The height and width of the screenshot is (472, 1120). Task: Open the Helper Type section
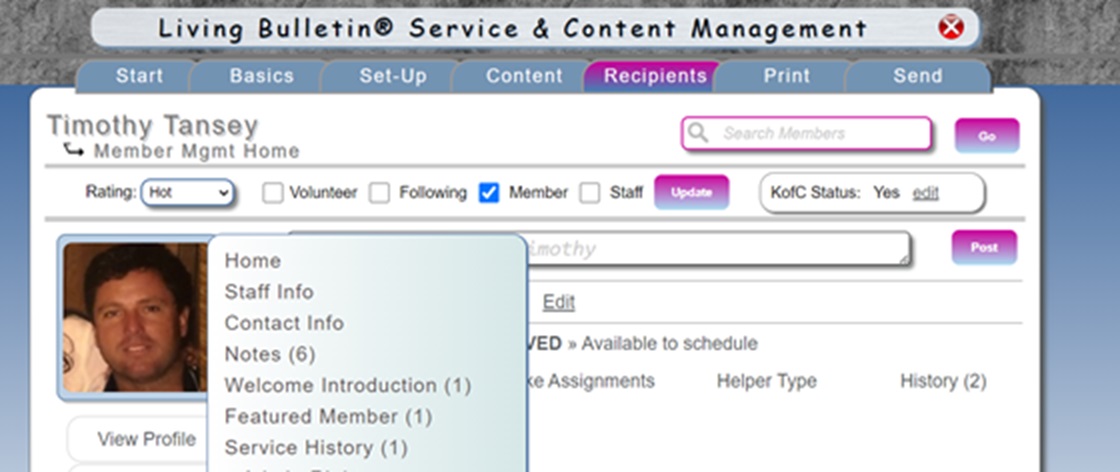pos(766,381)
